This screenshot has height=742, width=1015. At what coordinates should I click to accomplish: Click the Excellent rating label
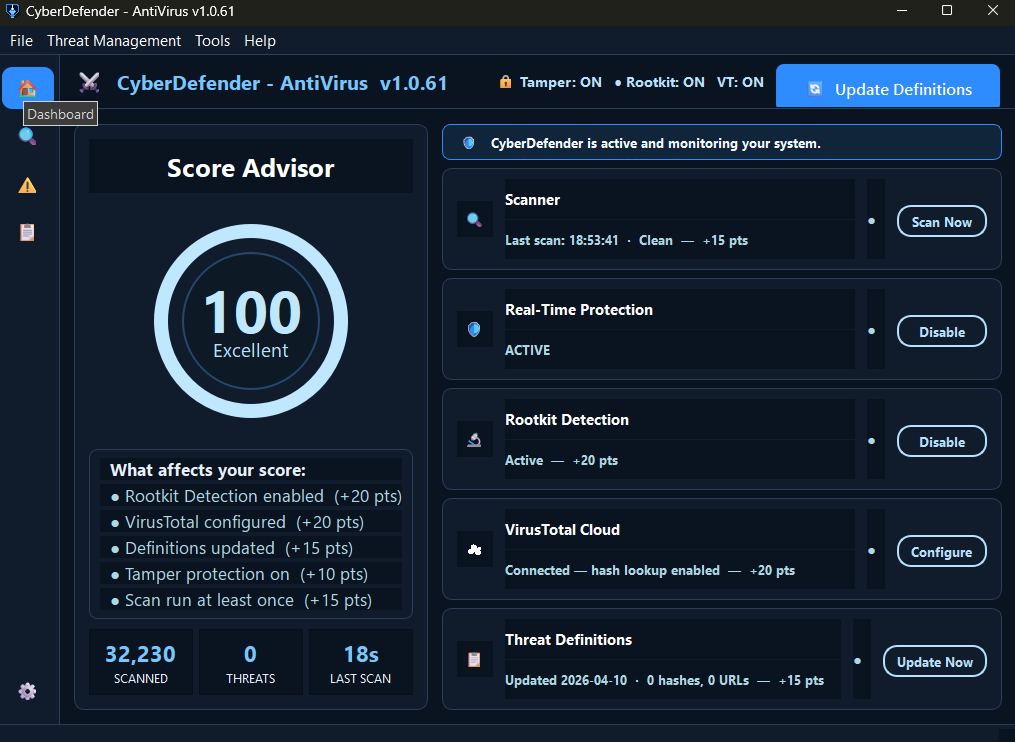[251, 350]
